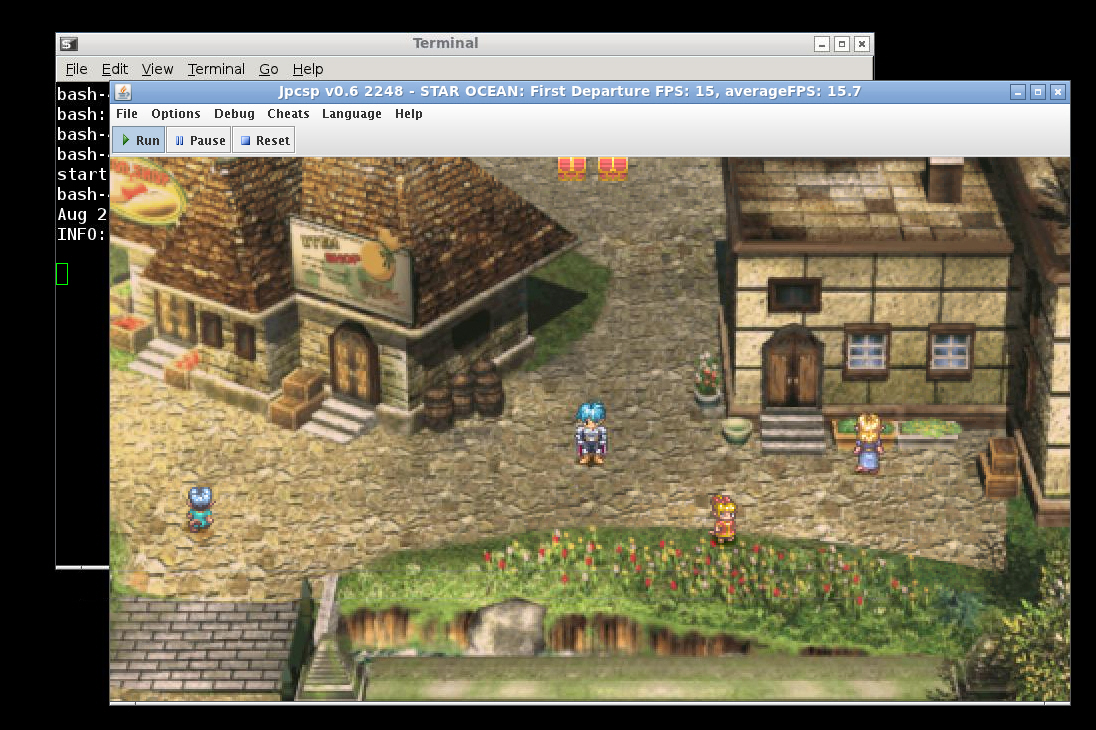This screenshot has height=730, width=1096.
Task: Open the Debug menu
Action: point(234,114)
